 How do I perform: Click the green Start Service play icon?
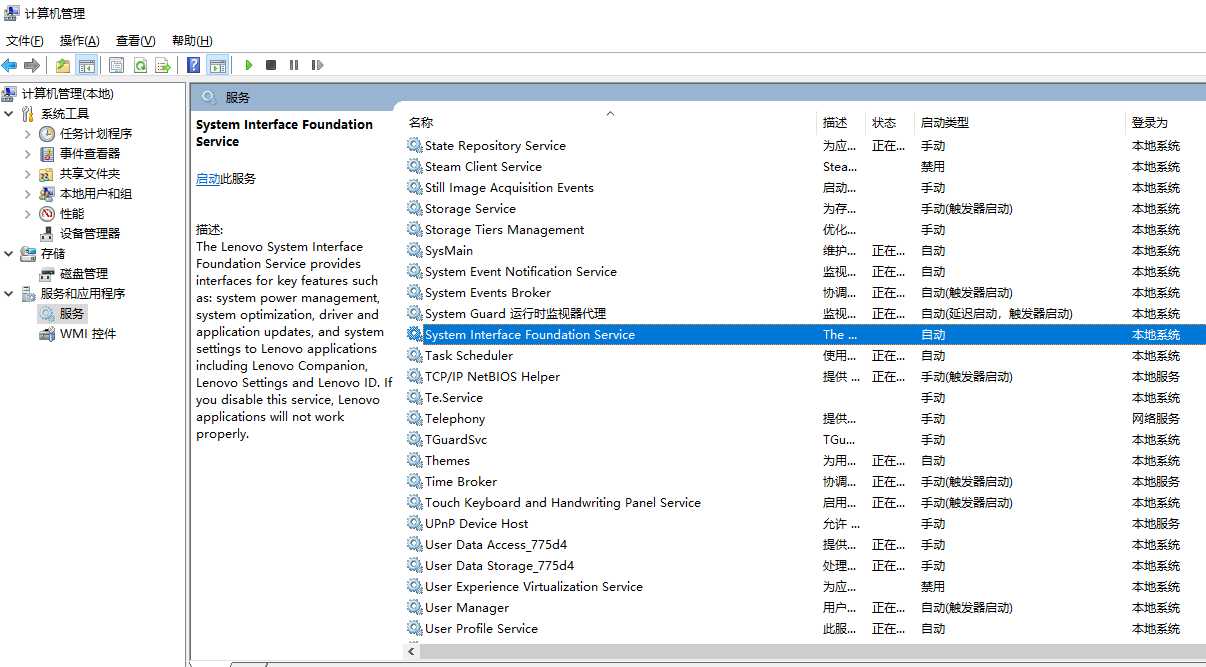[x=248, y=65]
